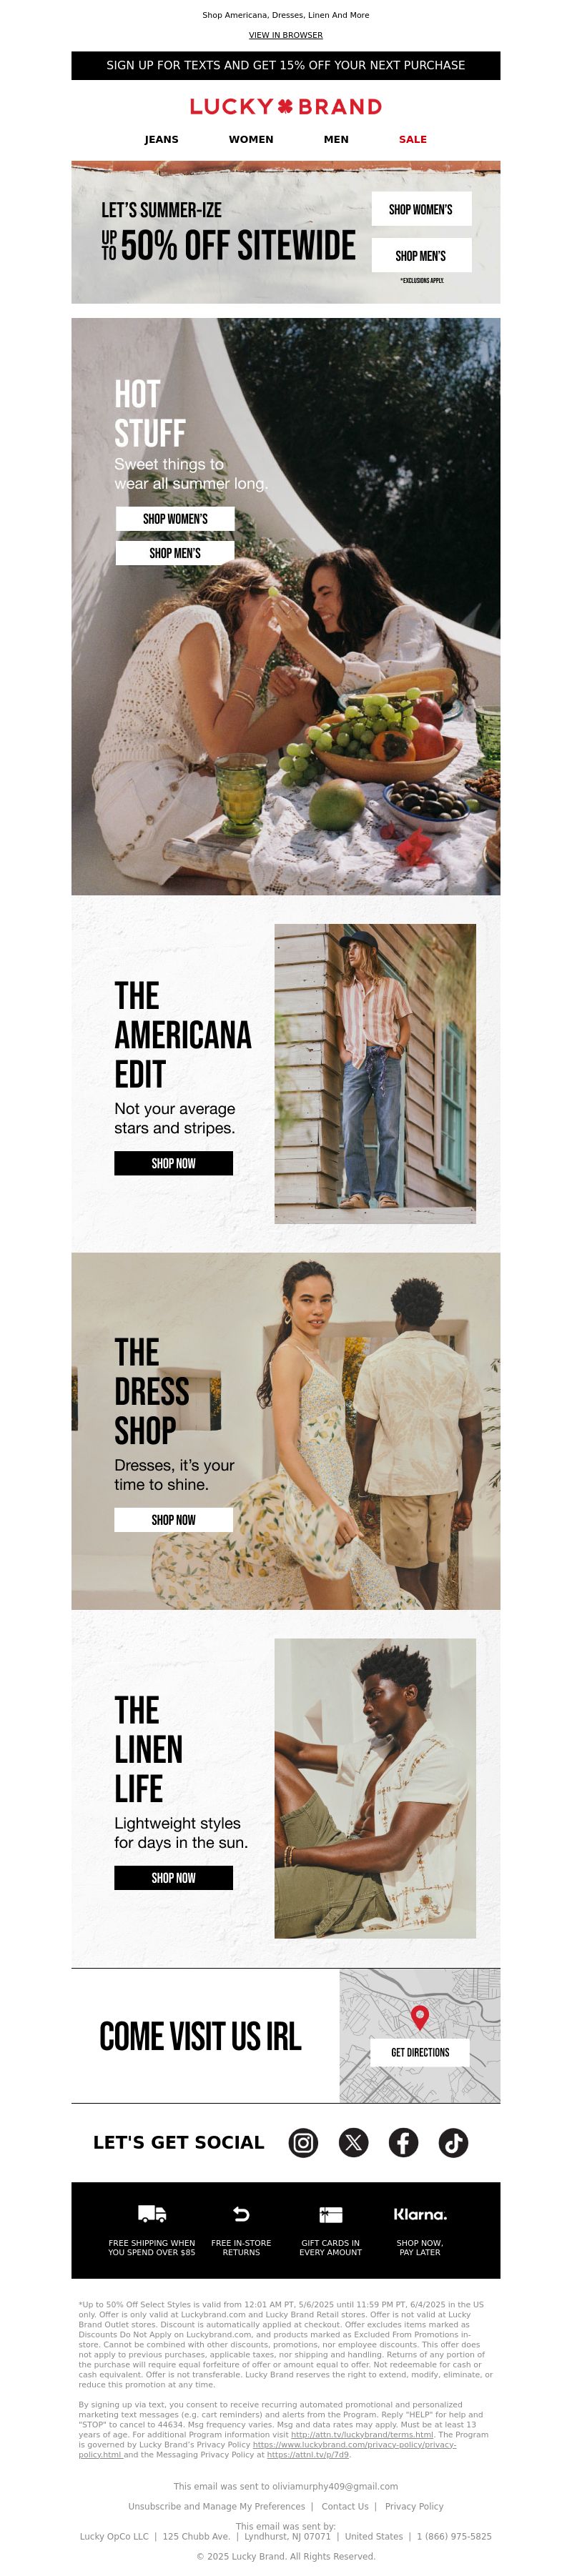
Task: Open the View in Browser link
Action: 286,35
